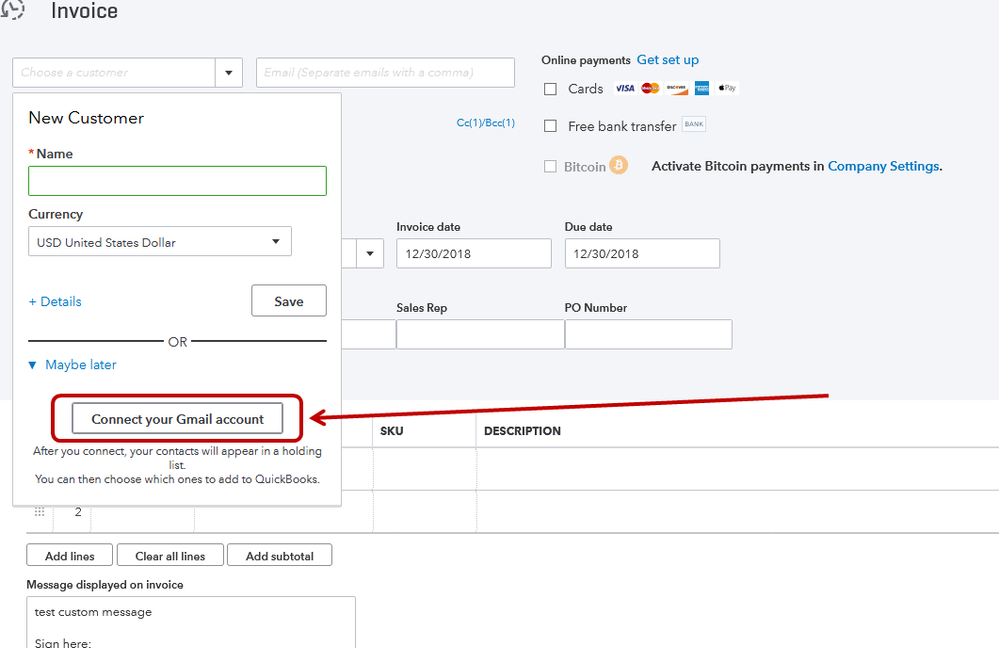Click the drag handle on row 2

[x=40, y=512]
